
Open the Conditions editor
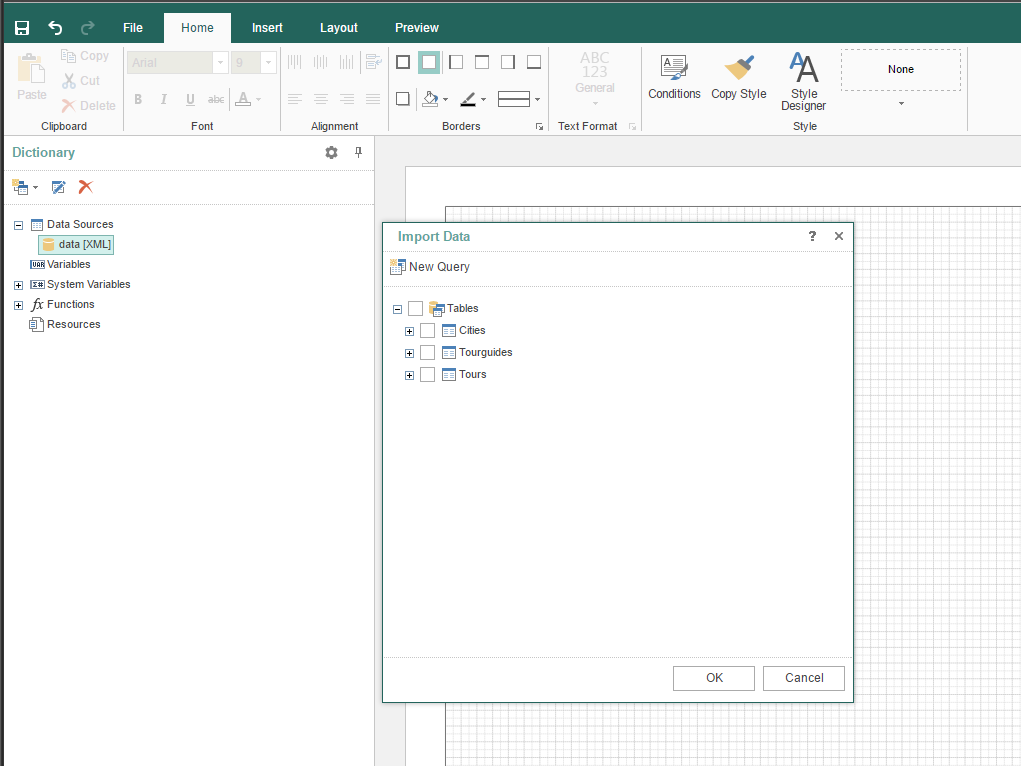[674, 77]
